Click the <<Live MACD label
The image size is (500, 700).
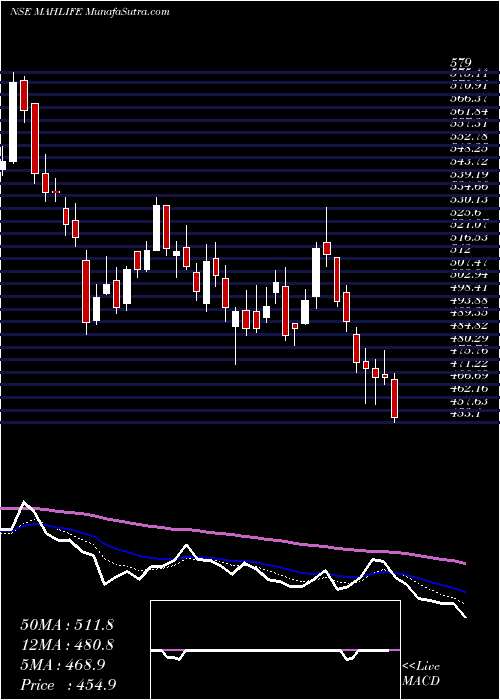tap(421, 673)
